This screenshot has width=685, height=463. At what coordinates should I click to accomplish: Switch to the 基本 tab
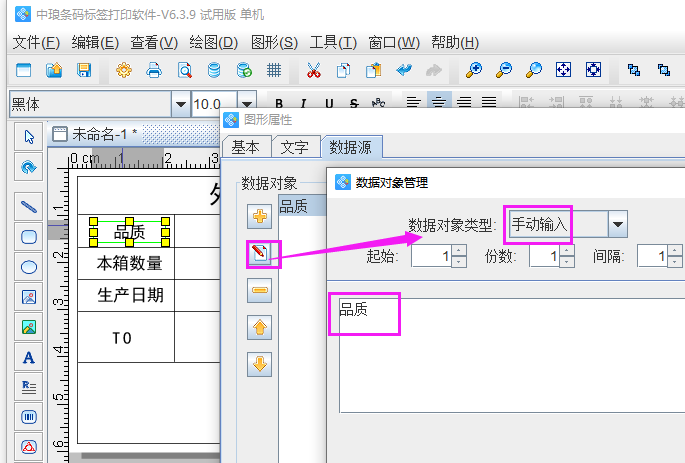(x=246, y=147)
